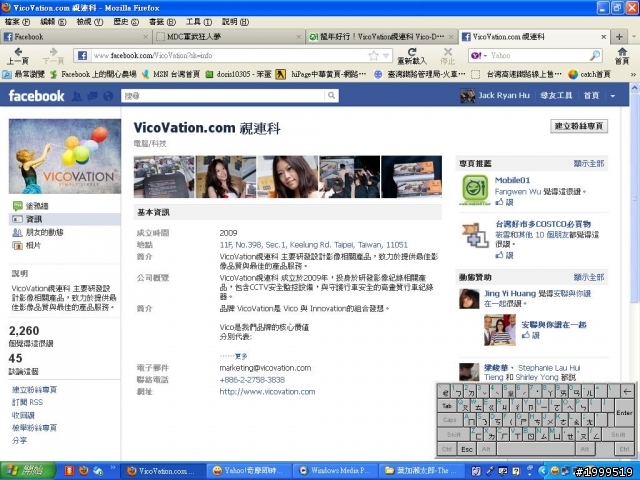Open Facebook notifications globe icon
Screen dimensions: 640x480
point(108,96)
